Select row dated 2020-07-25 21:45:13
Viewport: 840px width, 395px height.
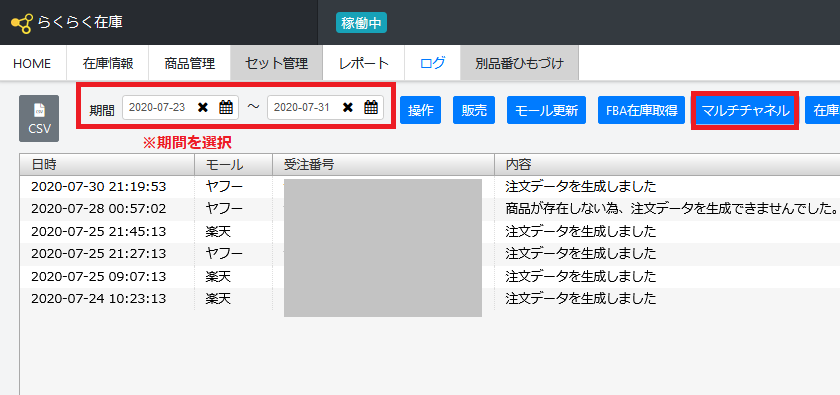(430, 232)
